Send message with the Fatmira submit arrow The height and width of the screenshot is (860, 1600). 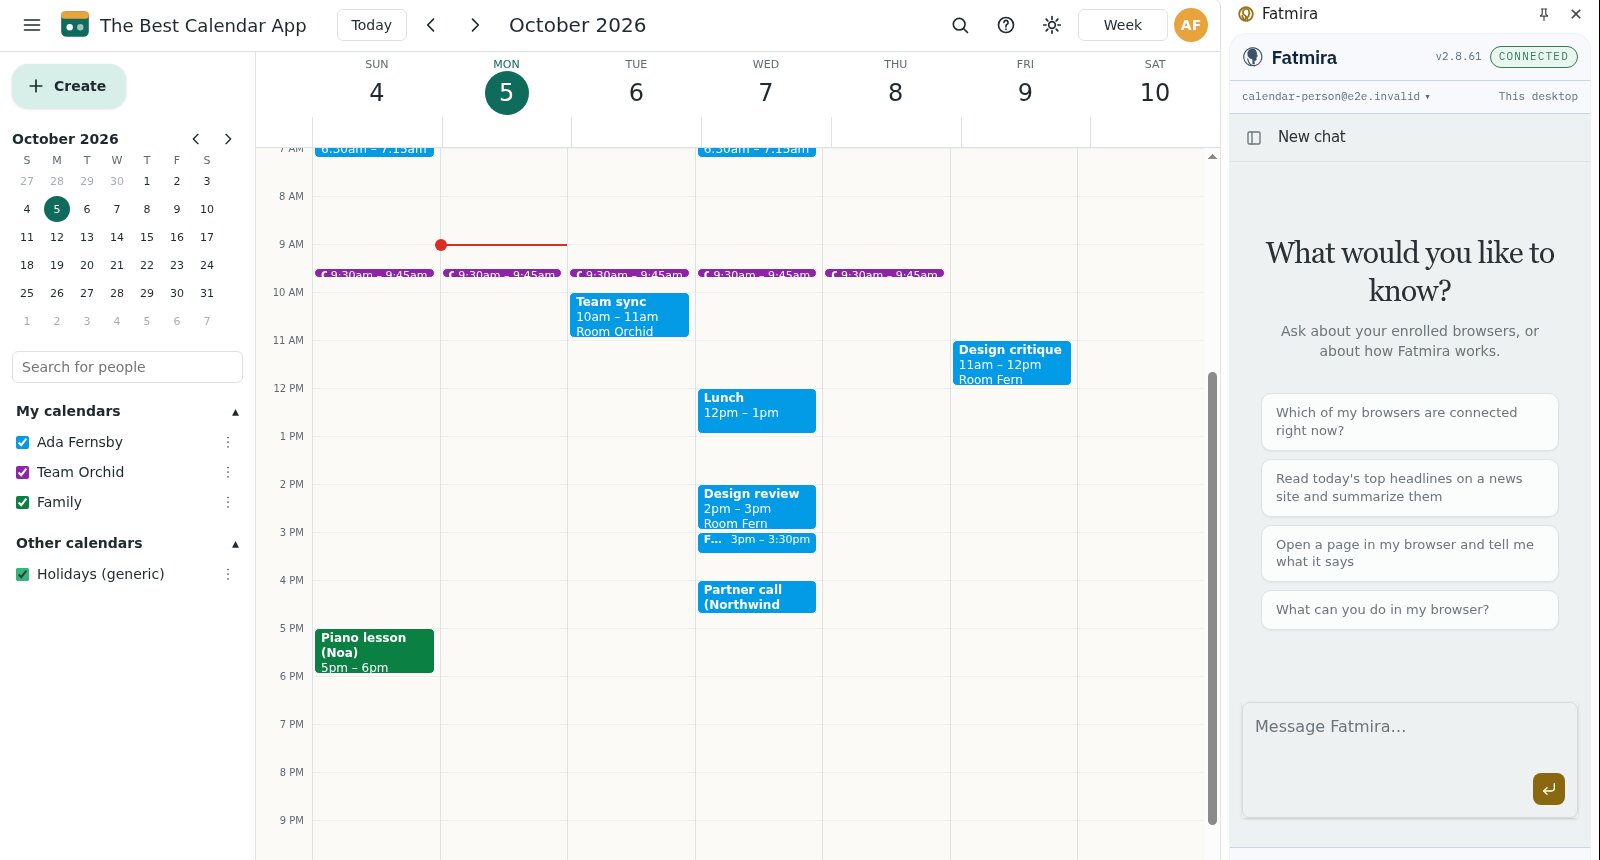point(1548,789)
